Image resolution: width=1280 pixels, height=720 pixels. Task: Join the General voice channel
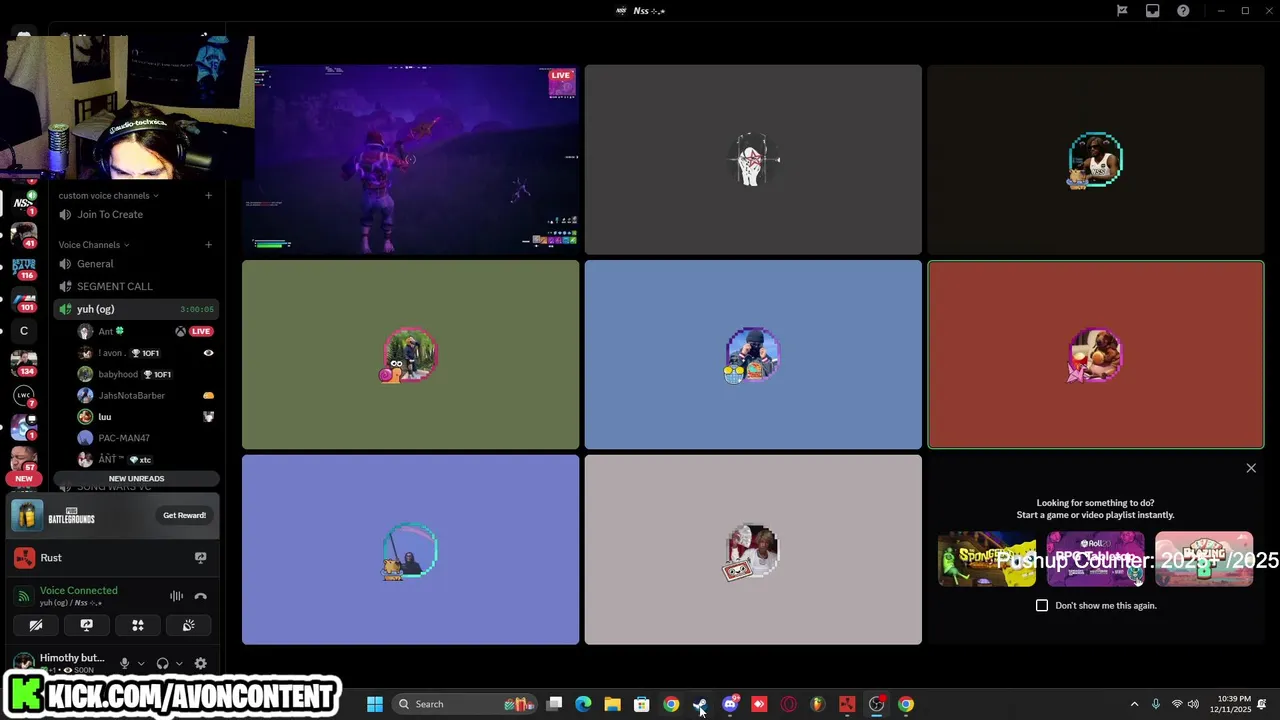click(x=136, y=264)
